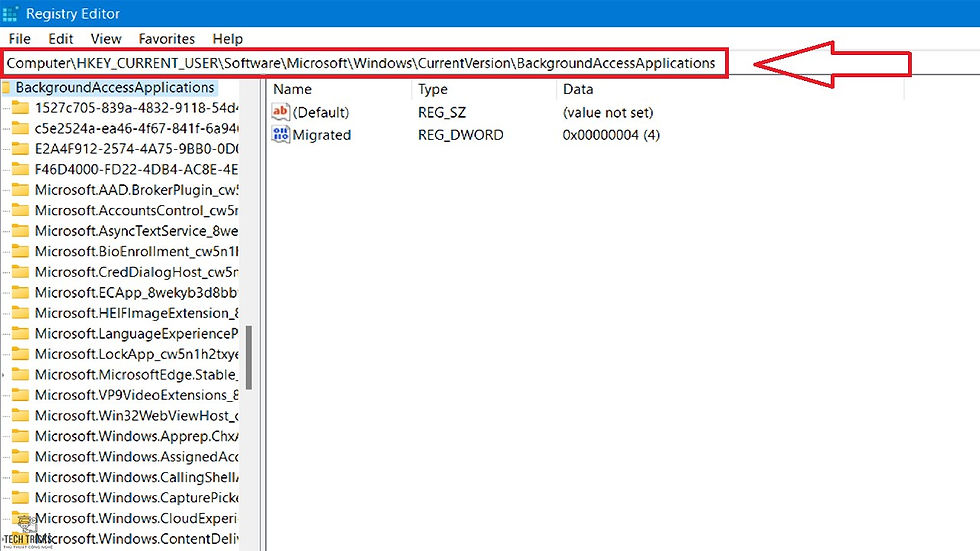Image resolution: width=980 pixels, height=551 pixels.
Task: Click folder icon of E2A4F912-2574-4A75 key
Action: [21, 149]
